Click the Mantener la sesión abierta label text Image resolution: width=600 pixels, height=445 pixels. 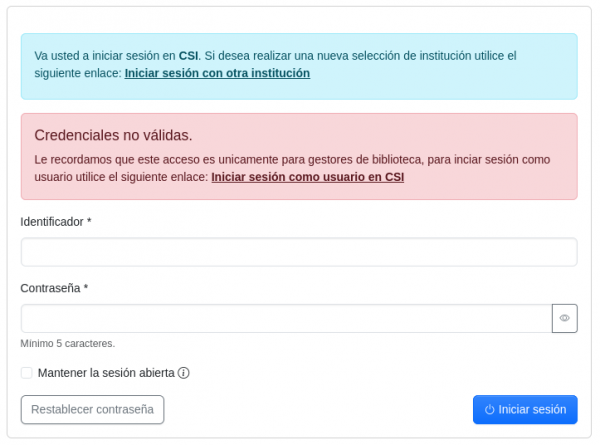click(106, 373)
